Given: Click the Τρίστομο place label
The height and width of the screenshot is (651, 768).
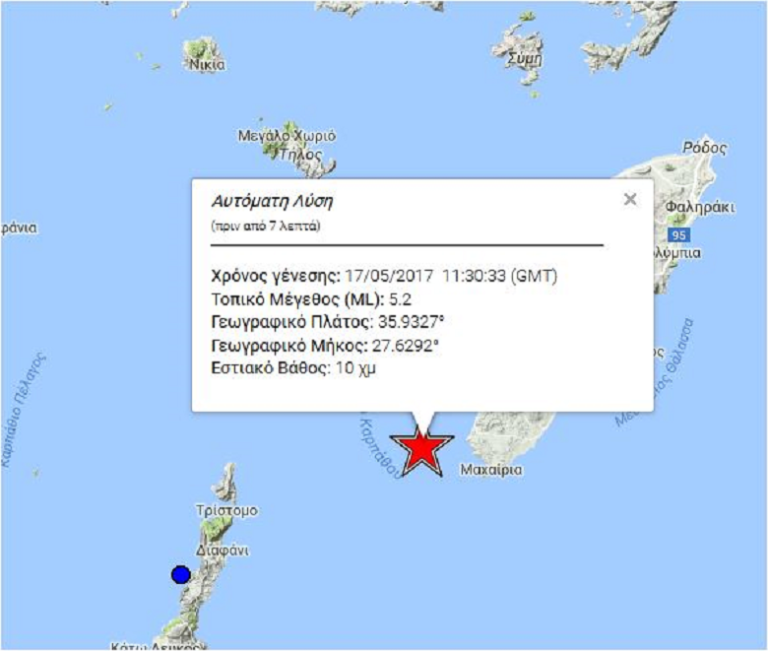Looking at the screenshot, I should (x=227, y=510).
